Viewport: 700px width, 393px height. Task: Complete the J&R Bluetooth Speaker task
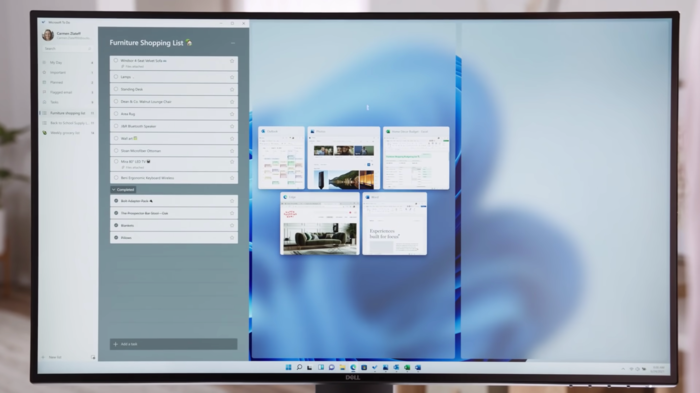tap(116, 126)
